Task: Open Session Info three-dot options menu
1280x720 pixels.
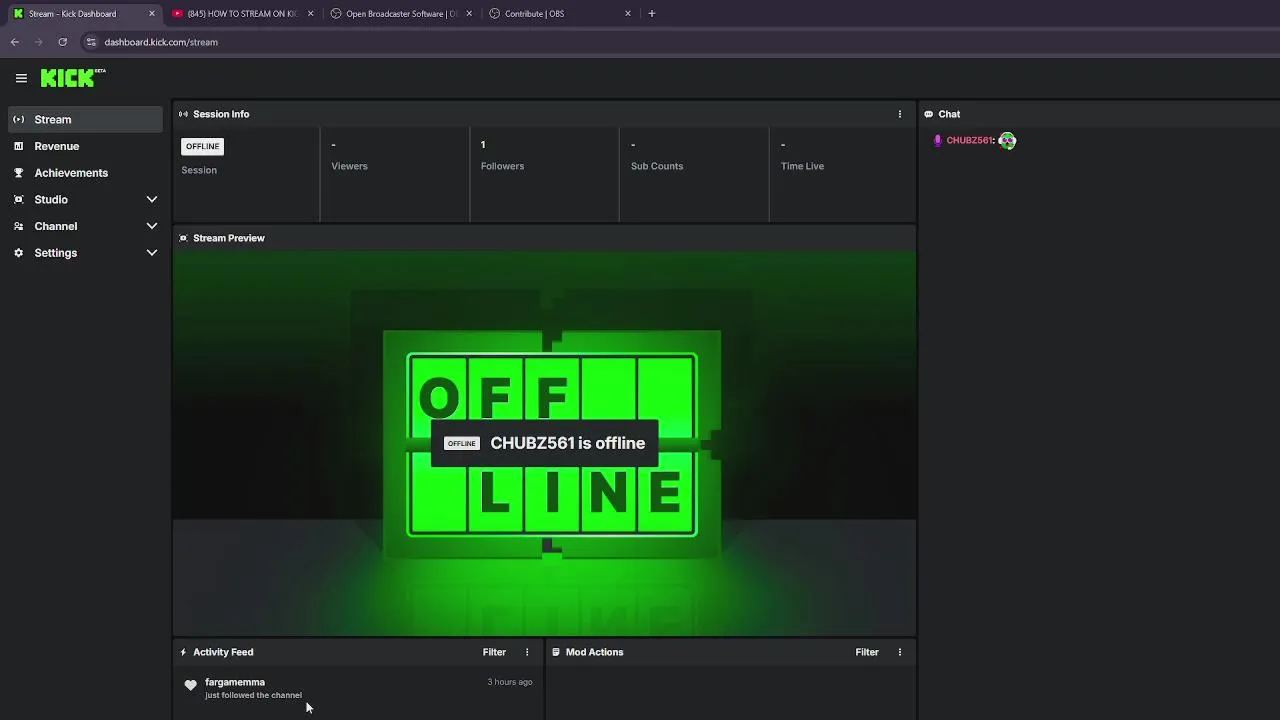Action: point(899,114)
